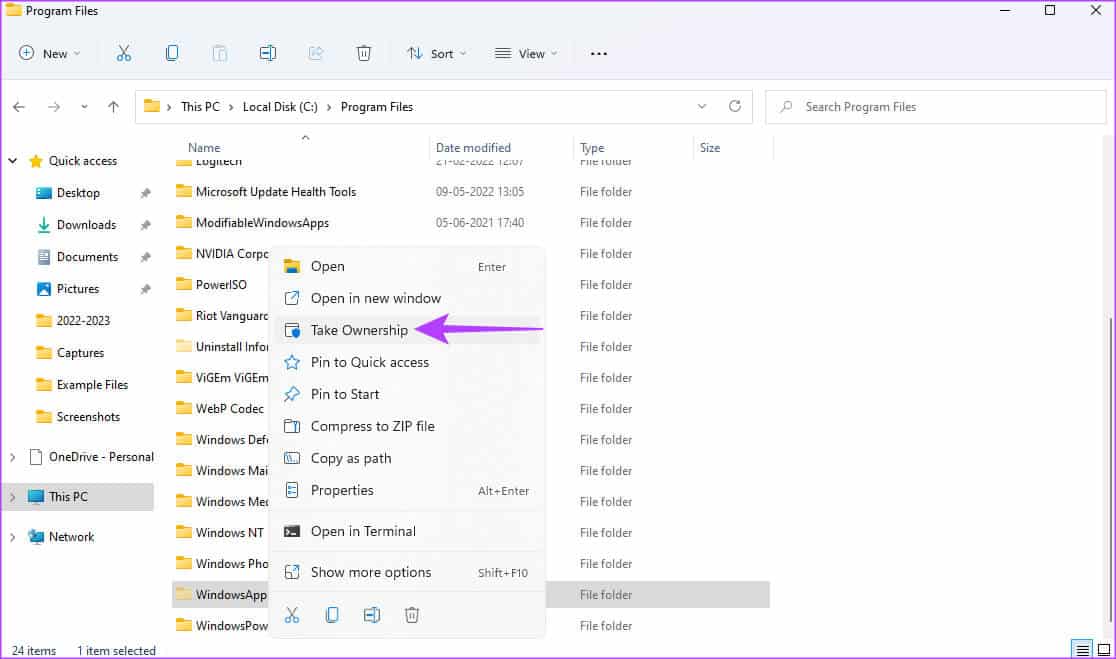
Task: Click the Cut icon in the top toolbar
Action: (x=124, y=53)
